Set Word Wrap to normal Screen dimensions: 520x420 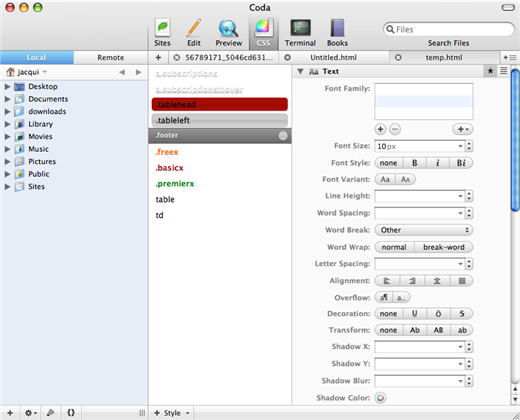point(394,247)
